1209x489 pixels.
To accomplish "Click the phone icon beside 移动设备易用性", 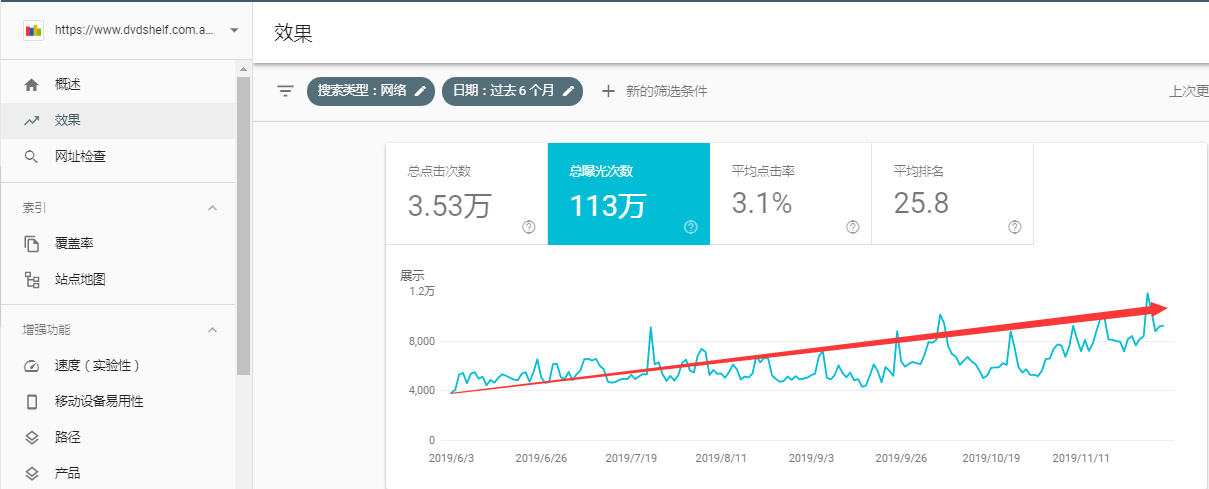I will pos(32,401).
